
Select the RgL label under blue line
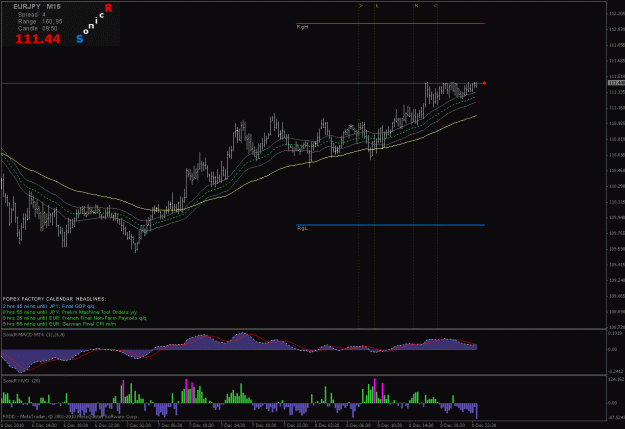click(302, 228)
